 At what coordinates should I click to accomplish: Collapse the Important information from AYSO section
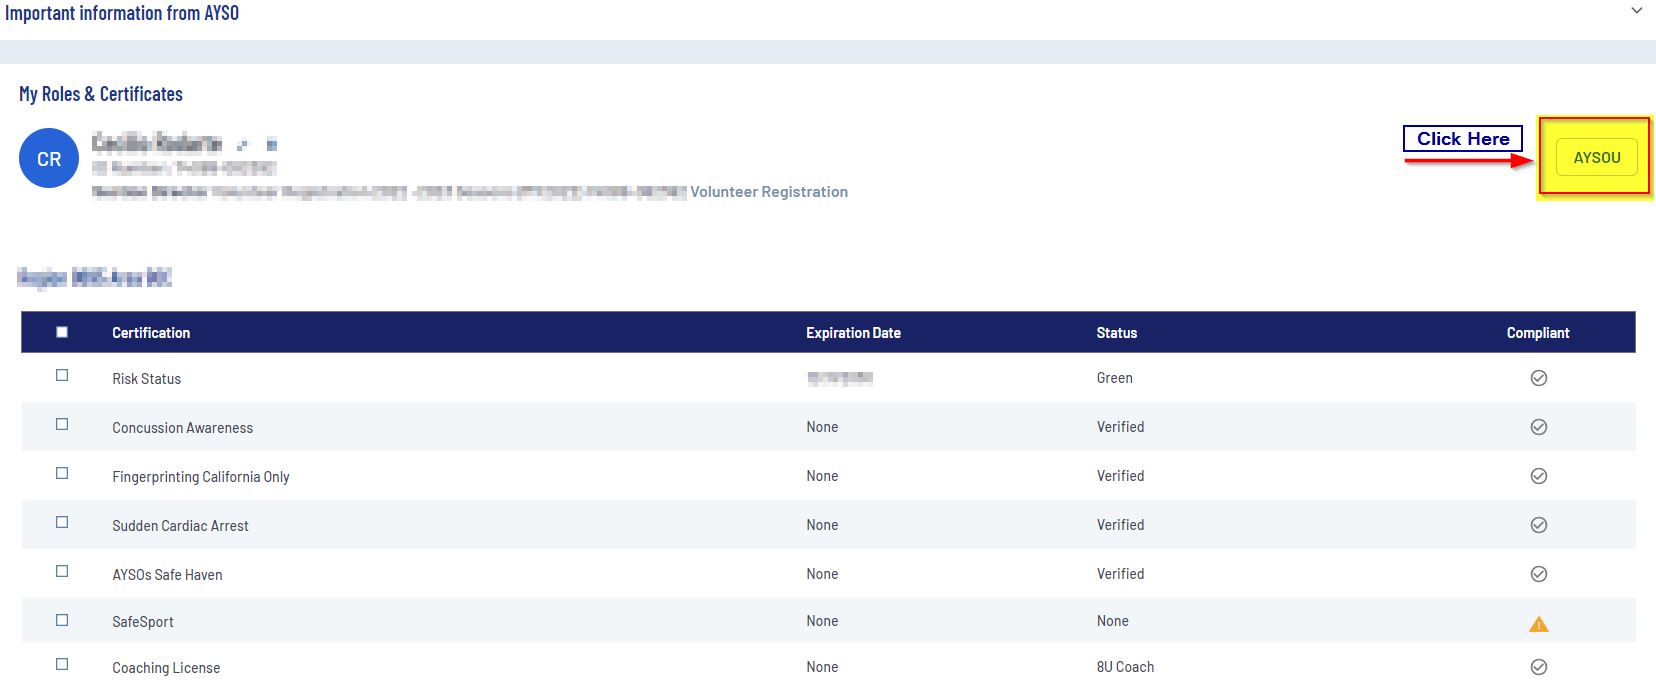[x=1636, y=11]
